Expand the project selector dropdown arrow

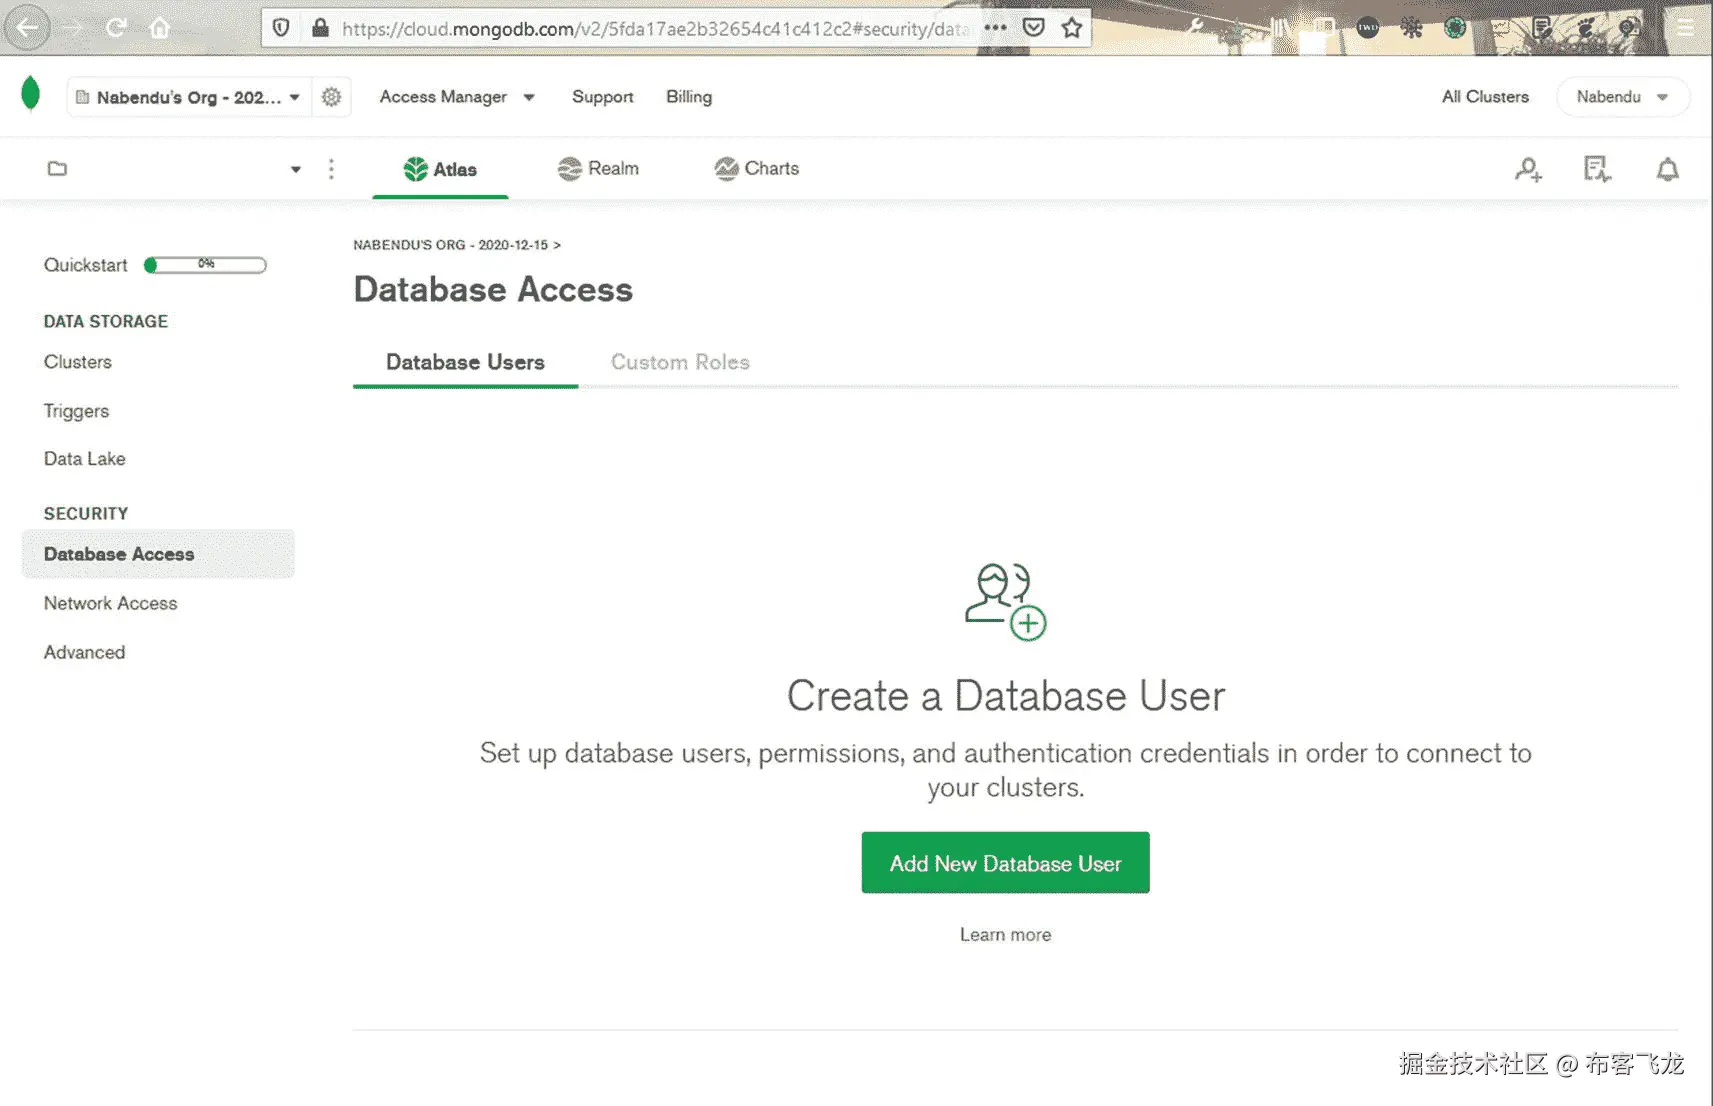click(296, 169)
